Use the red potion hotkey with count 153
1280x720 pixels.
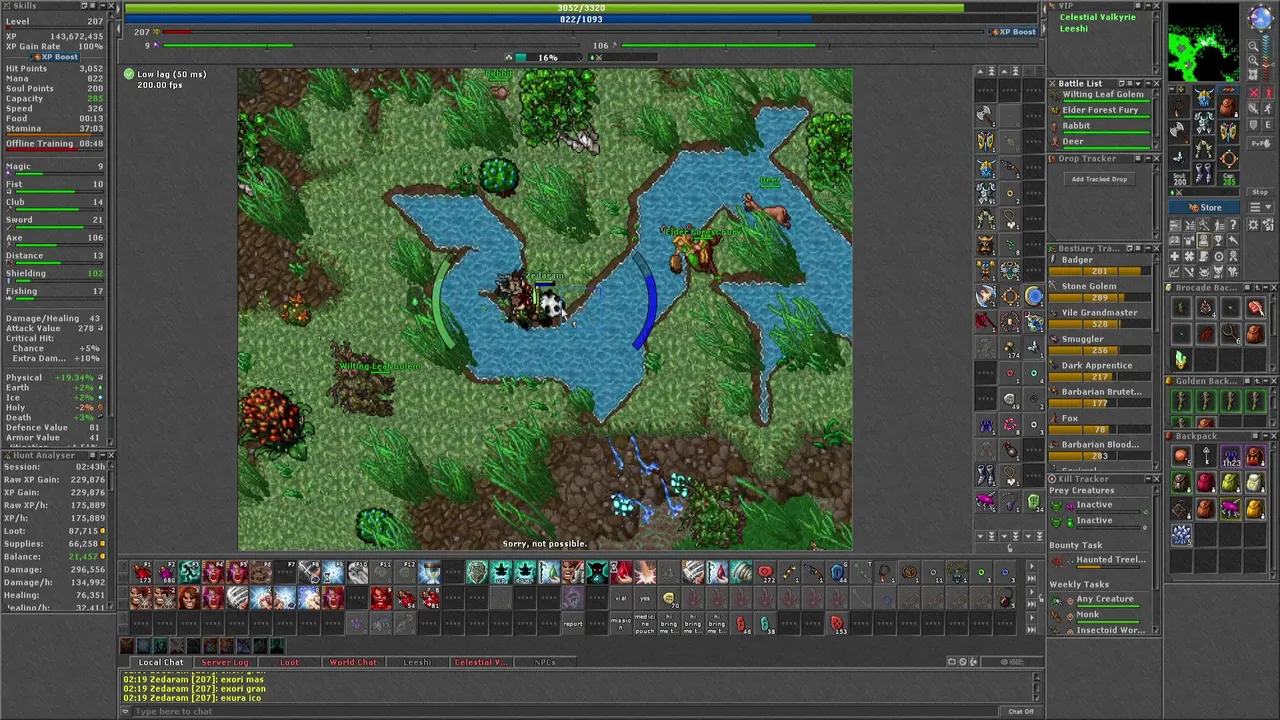tap(837, 622)
